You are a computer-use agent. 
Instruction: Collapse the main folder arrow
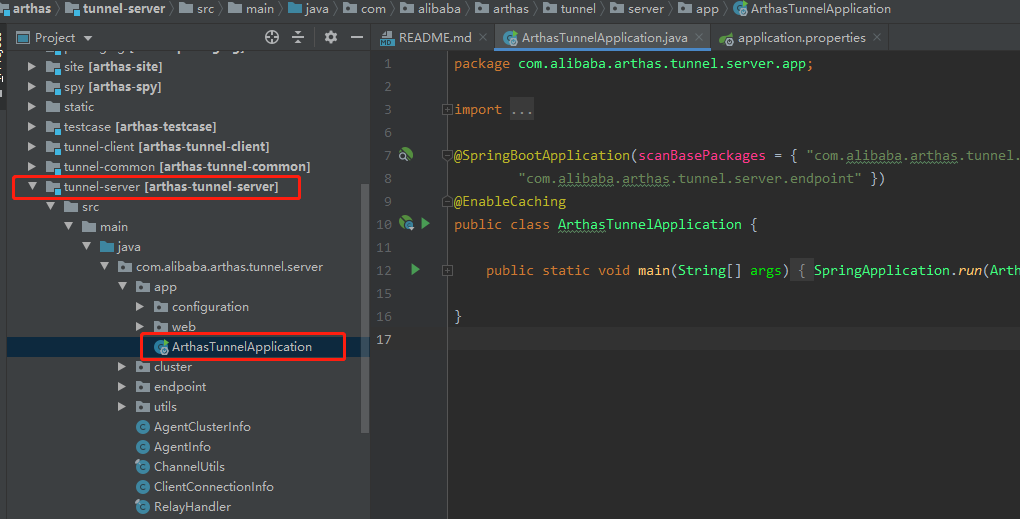coord(68,226)
